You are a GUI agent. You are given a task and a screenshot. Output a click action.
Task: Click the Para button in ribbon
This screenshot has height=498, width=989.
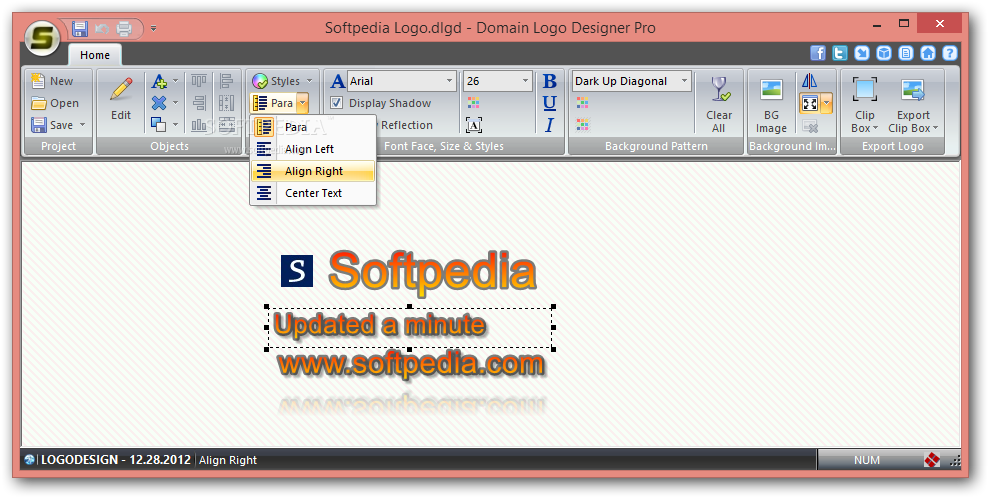click(273, 103)
